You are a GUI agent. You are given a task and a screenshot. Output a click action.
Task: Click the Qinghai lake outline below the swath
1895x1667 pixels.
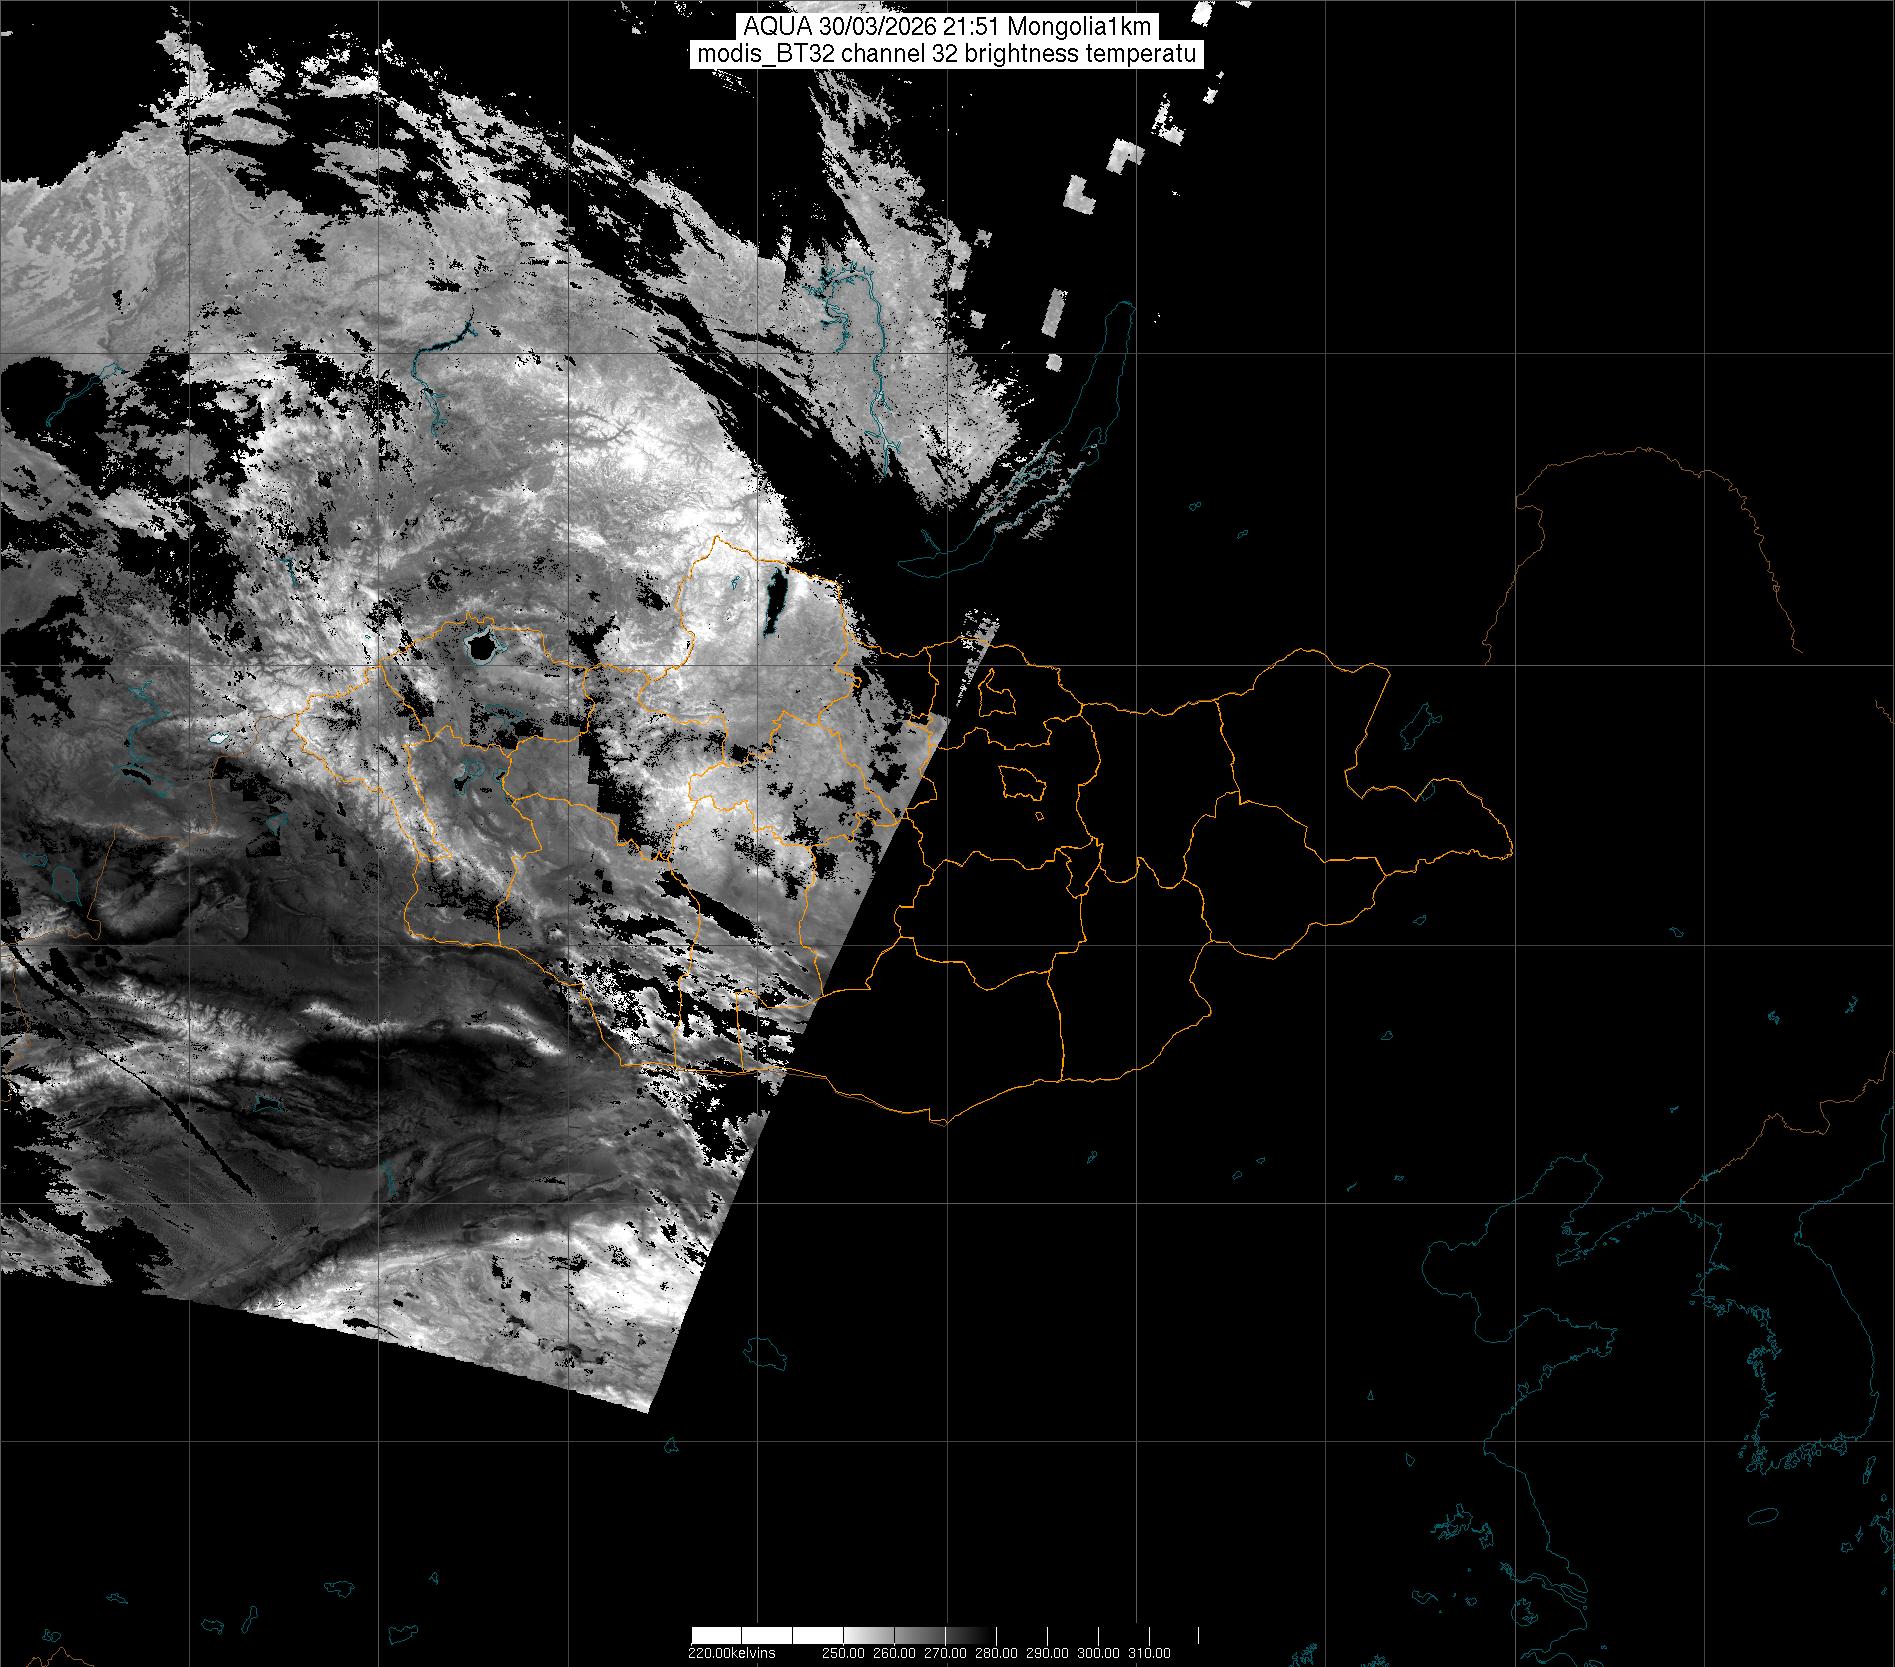768,1355
